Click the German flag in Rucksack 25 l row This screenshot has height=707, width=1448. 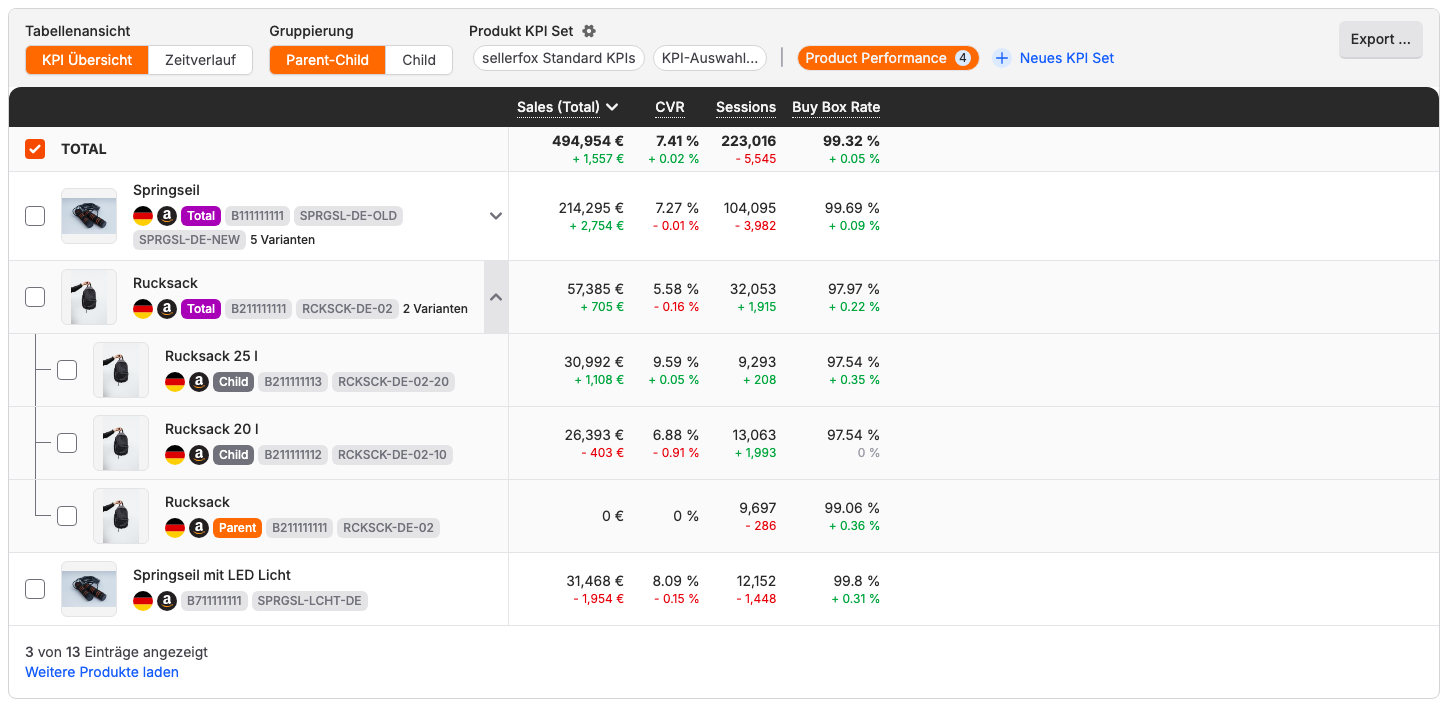click(175, 382)
